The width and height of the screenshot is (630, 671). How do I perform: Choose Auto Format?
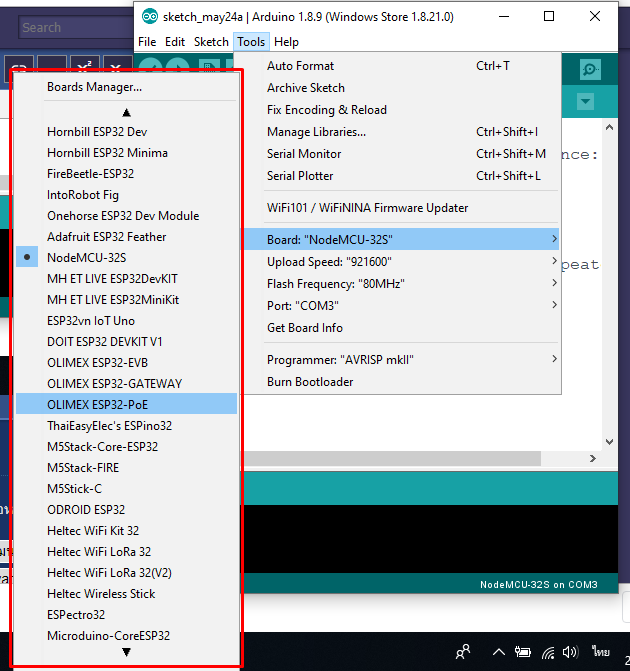click(x=401, y=66)
